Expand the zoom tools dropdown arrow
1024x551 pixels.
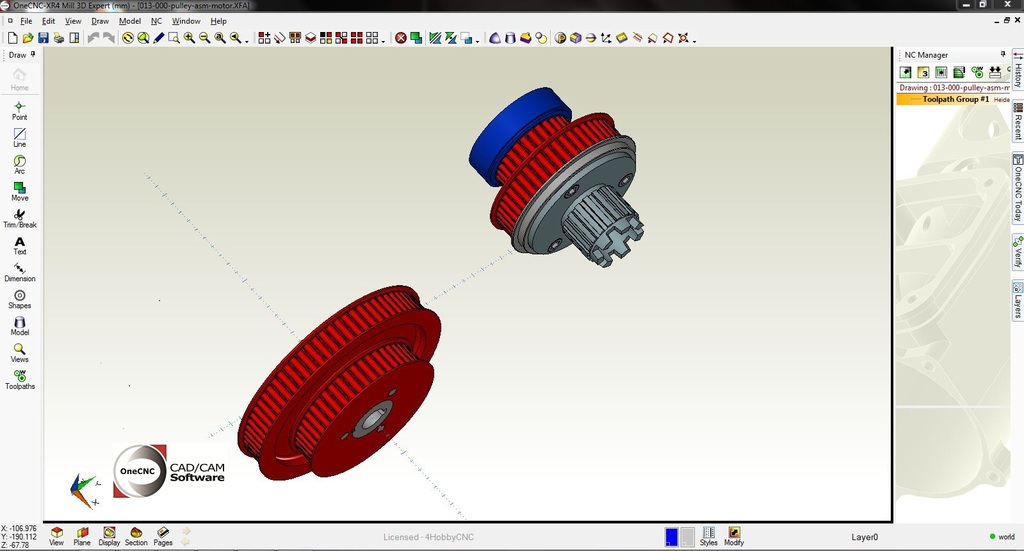click(247, 40)
